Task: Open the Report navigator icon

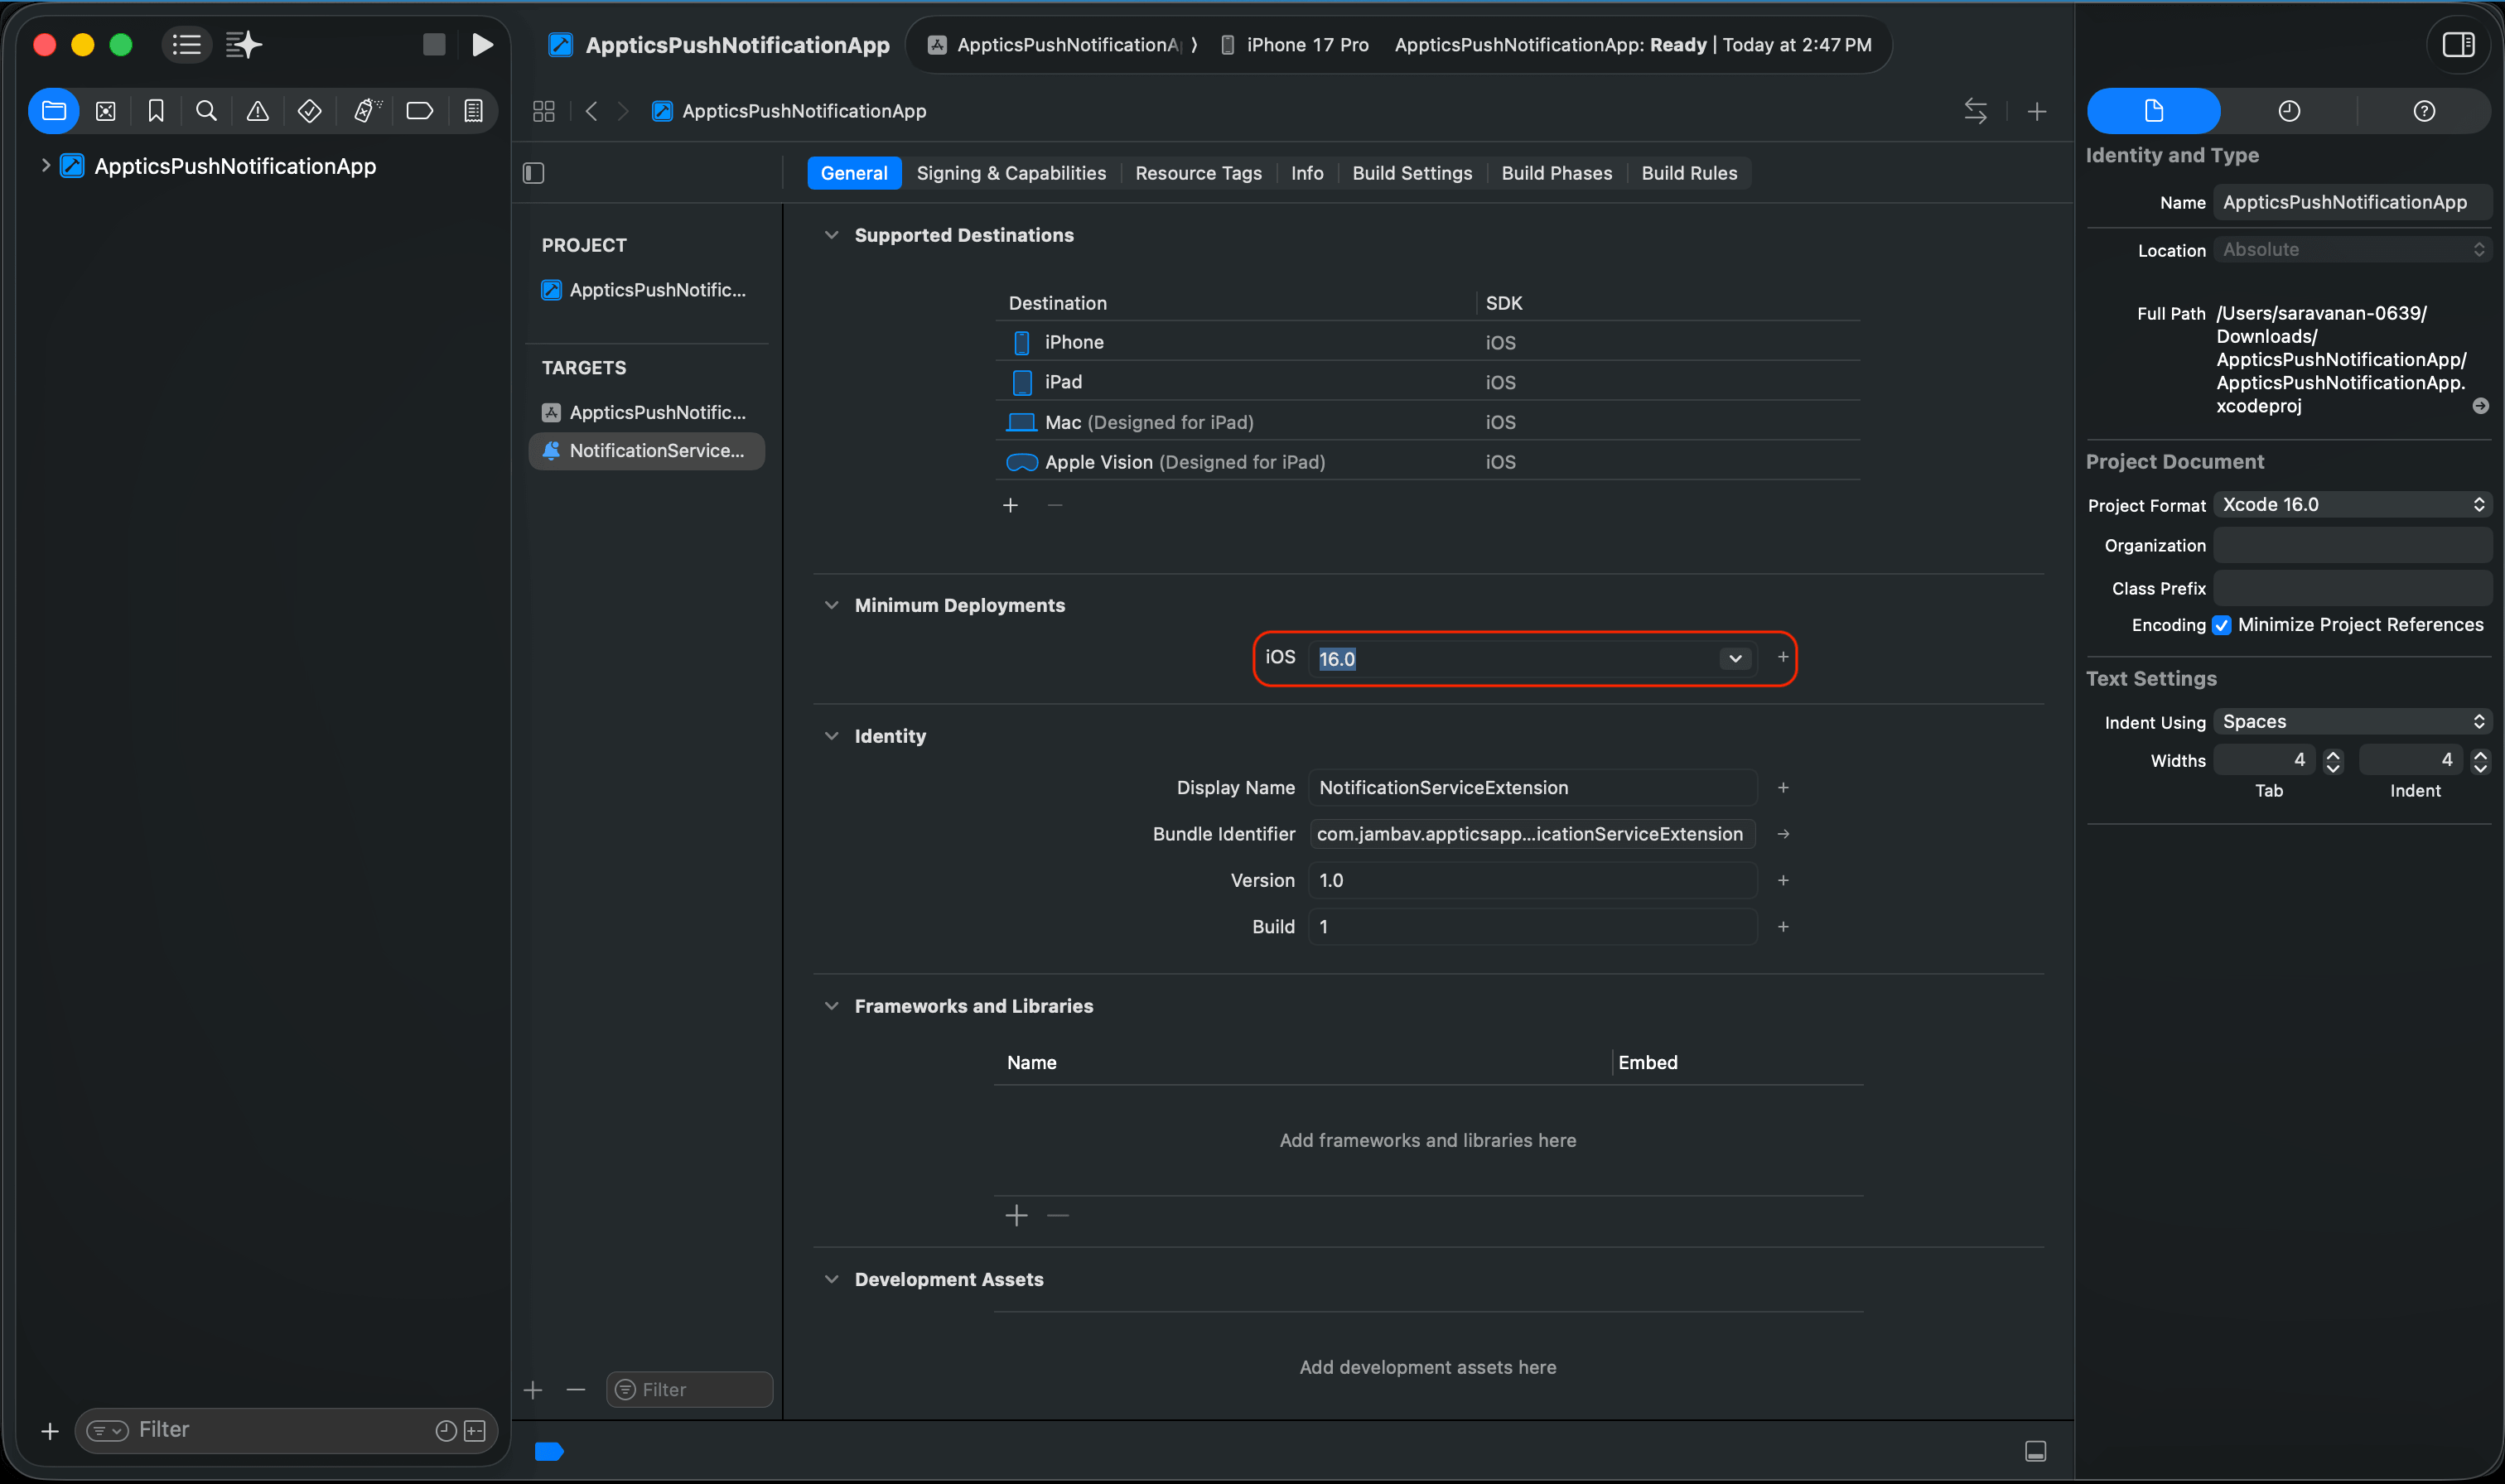Action: click(x=473, y=111)
